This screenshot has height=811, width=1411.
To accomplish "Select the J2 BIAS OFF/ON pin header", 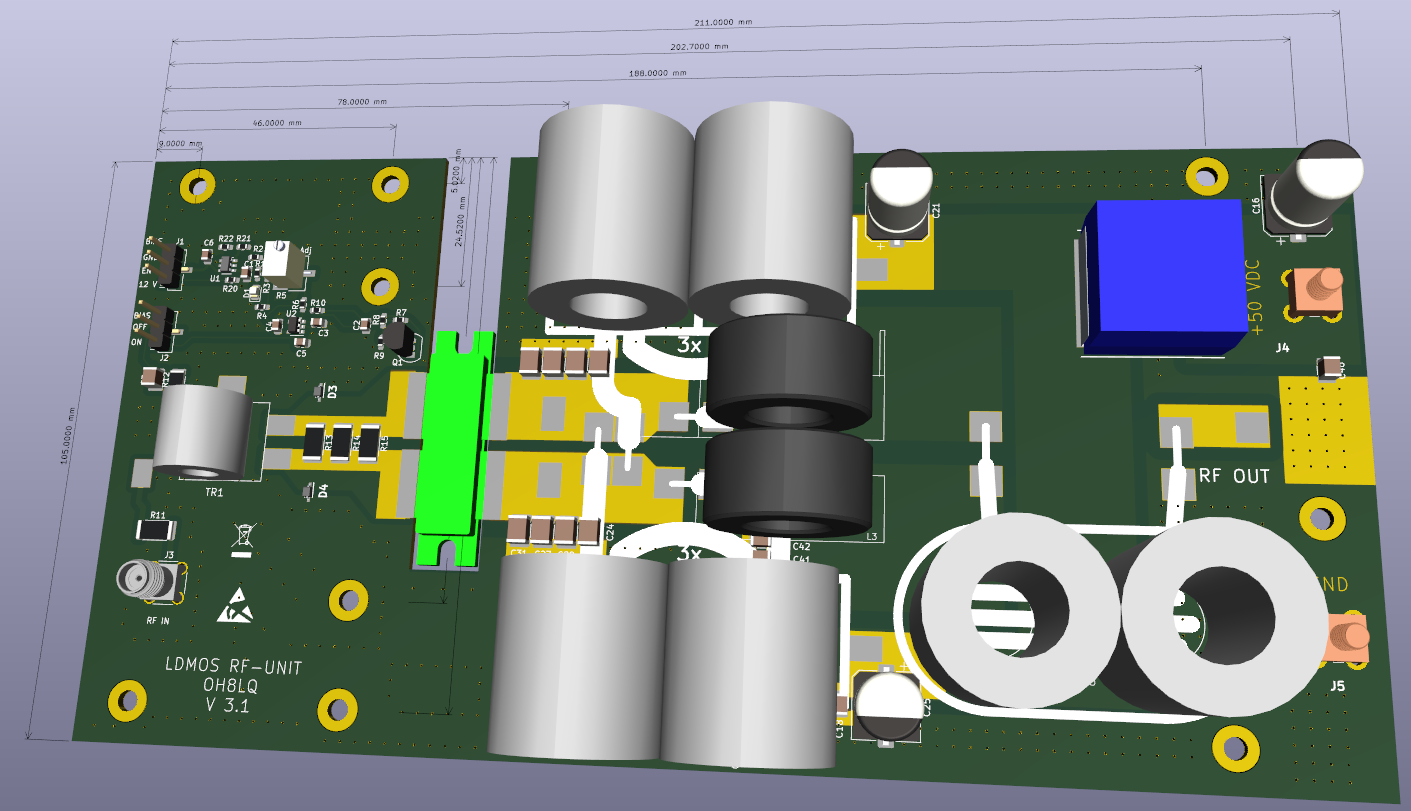I will click(160, 328).
